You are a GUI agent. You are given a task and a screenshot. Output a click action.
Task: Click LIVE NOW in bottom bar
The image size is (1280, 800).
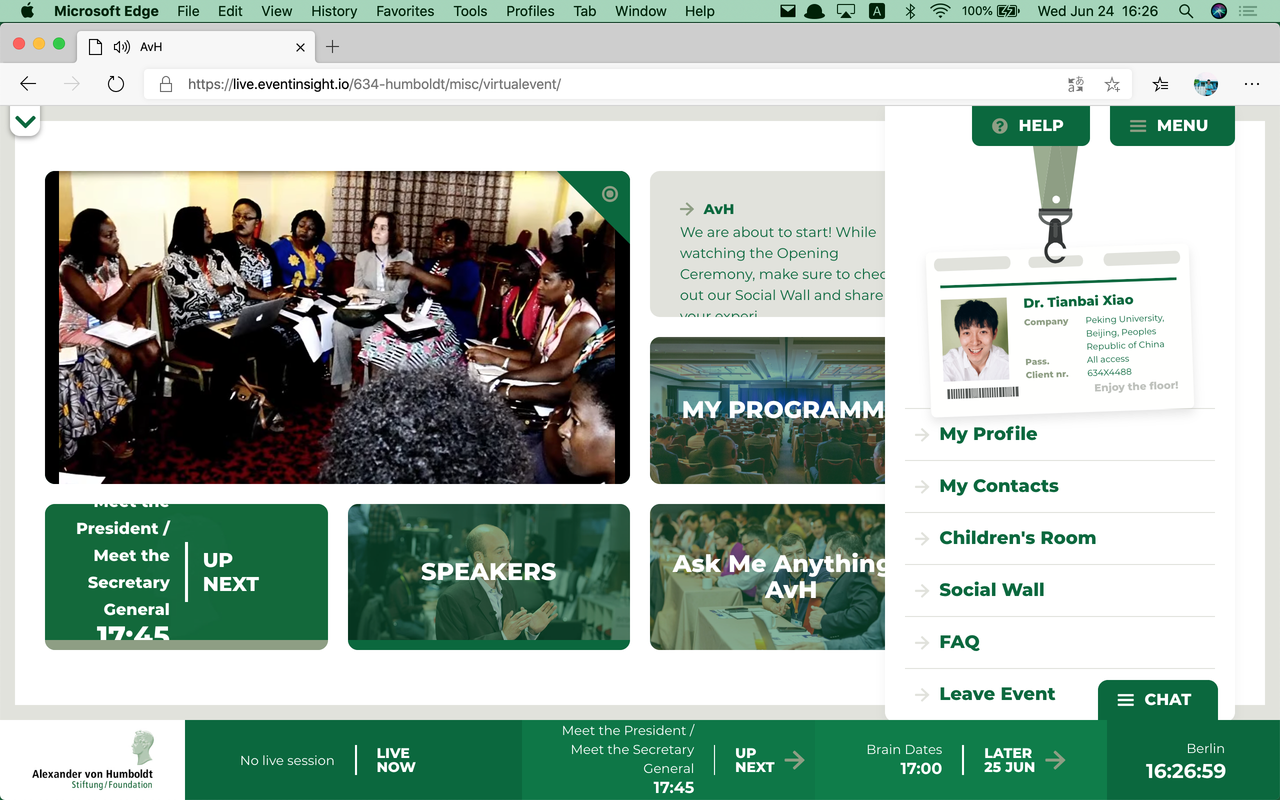(396, 760)
